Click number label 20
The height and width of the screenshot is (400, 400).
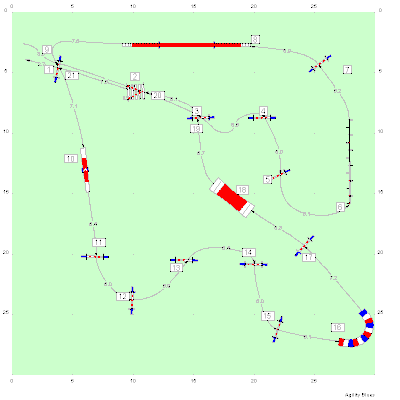pos(158,95)
